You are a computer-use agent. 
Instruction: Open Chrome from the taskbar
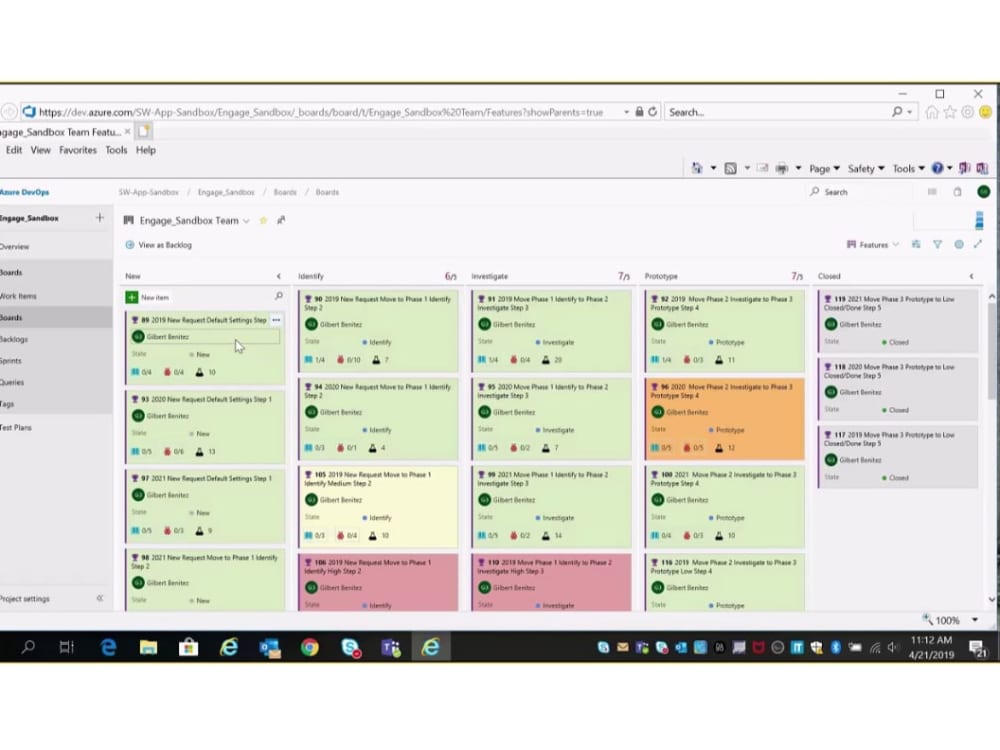tap(310, 647)
